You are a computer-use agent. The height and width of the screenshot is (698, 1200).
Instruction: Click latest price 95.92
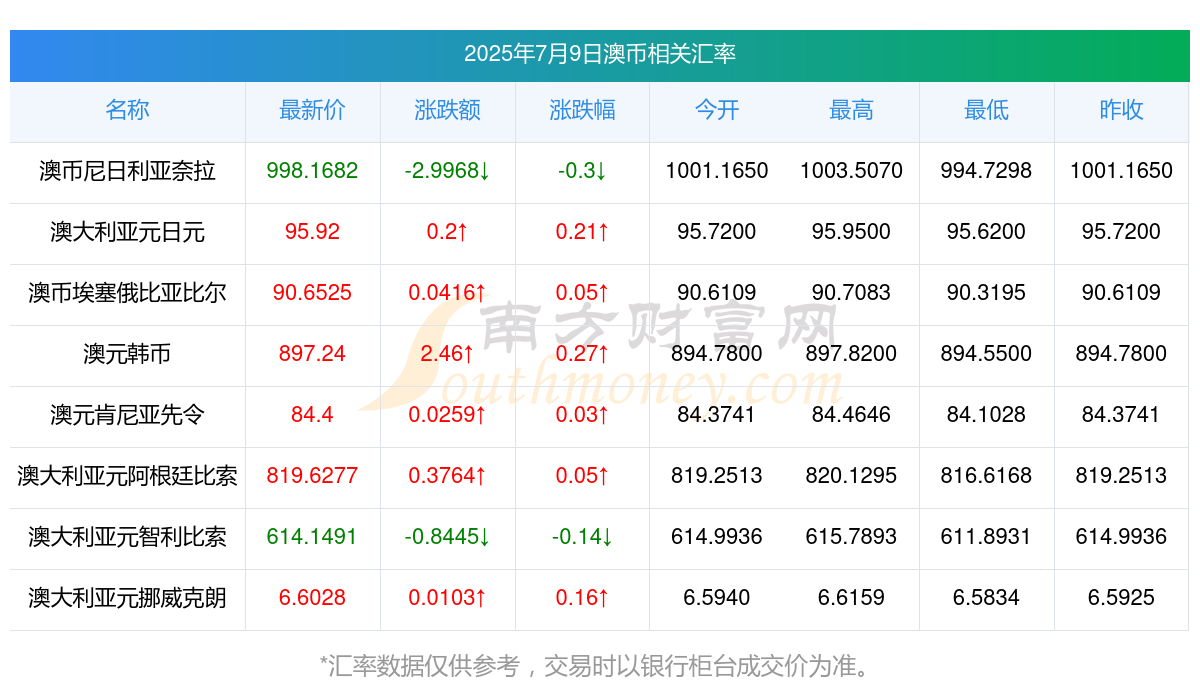[312, 232]
